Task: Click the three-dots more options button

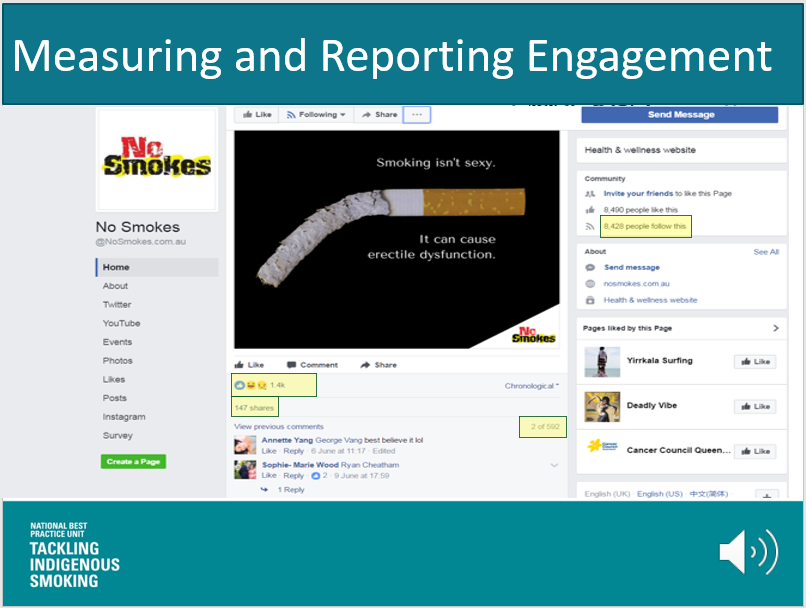Action: click(417, 115)
